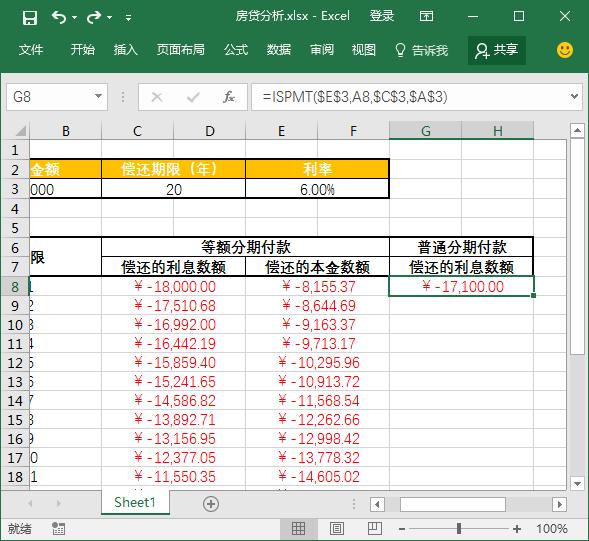Click the macro recording status icon
This screenshot has height=541, width=589.
pyautogui.click(x=58, y=529)
